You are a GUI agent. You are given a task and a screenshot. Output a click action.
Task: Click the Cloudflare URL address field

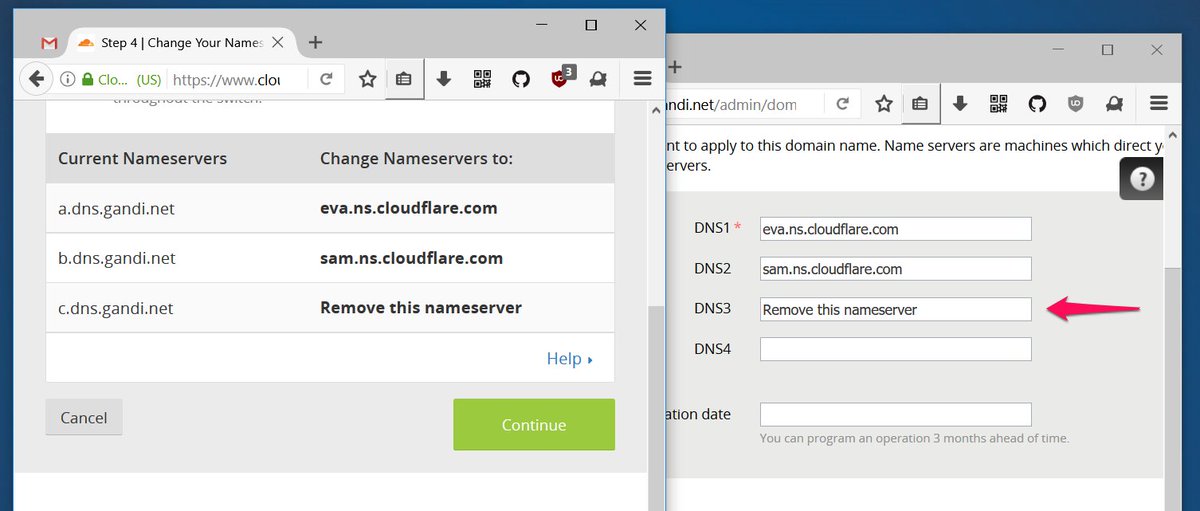coord(225,79)
